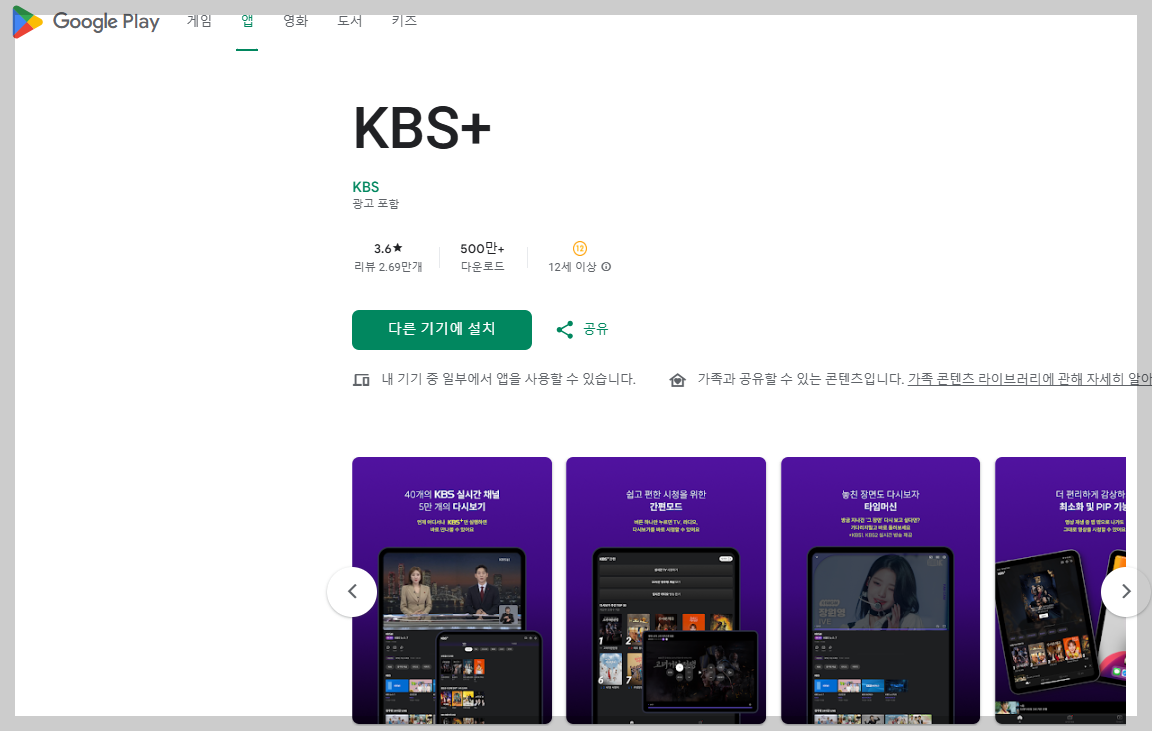Click the 리뷰 2.69만개 text
This screenshot has height=731, width=1152.
pos(388,267)
